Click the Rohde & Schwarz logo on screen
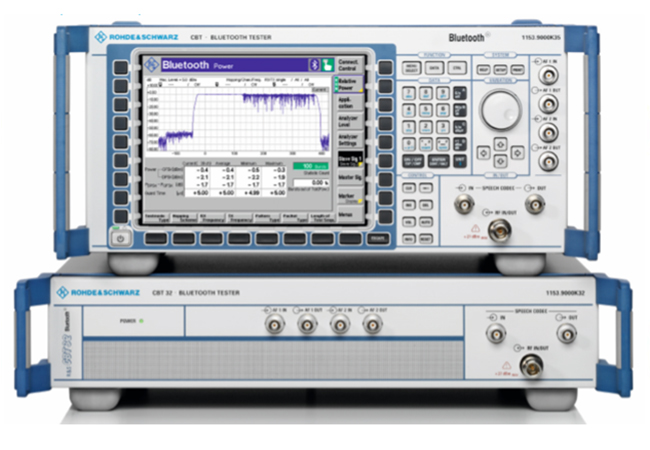 (x=151, y=65)
